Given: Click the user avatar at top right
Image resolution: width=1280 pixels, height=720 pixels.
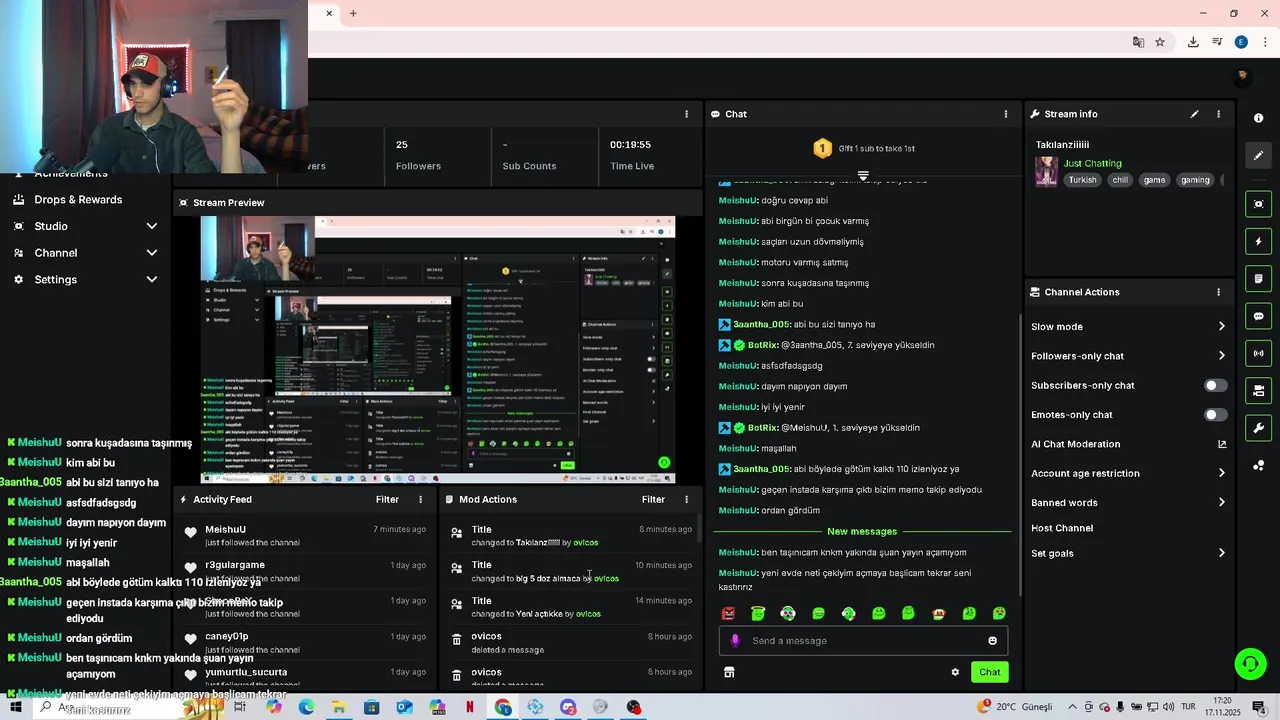Looking at the screenshot, I should click(1243, 76).
